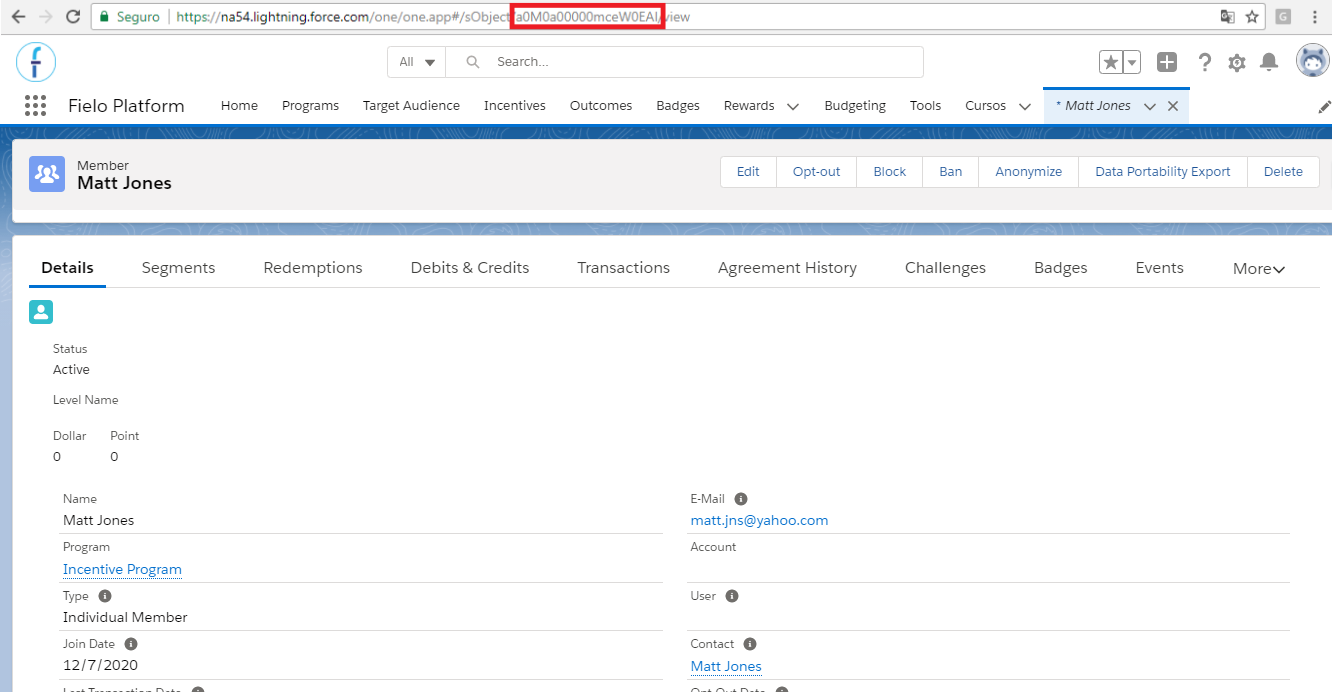Open the Programs nav item
1332x692 pixels.
[310, 106]
